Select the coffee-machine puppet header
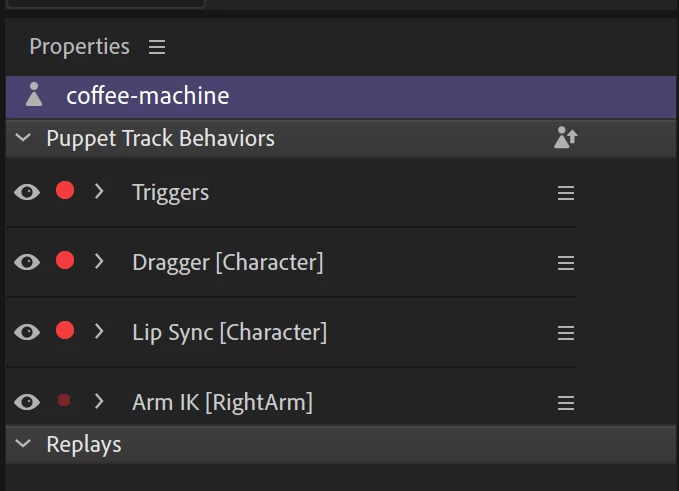Viewport: 679px width, 491px height. point(341,97)
